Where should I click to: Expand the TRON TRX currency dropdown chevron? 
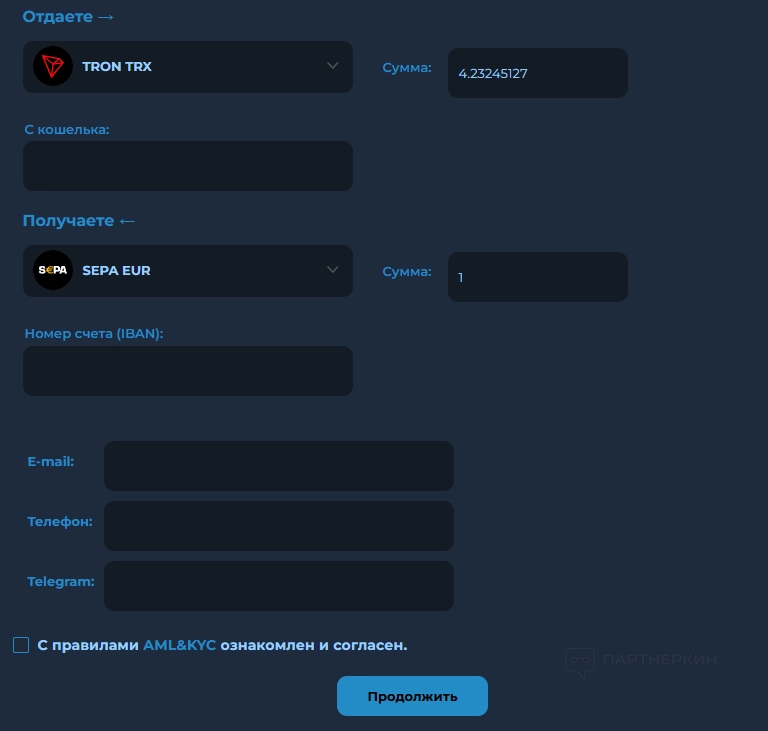333,66
